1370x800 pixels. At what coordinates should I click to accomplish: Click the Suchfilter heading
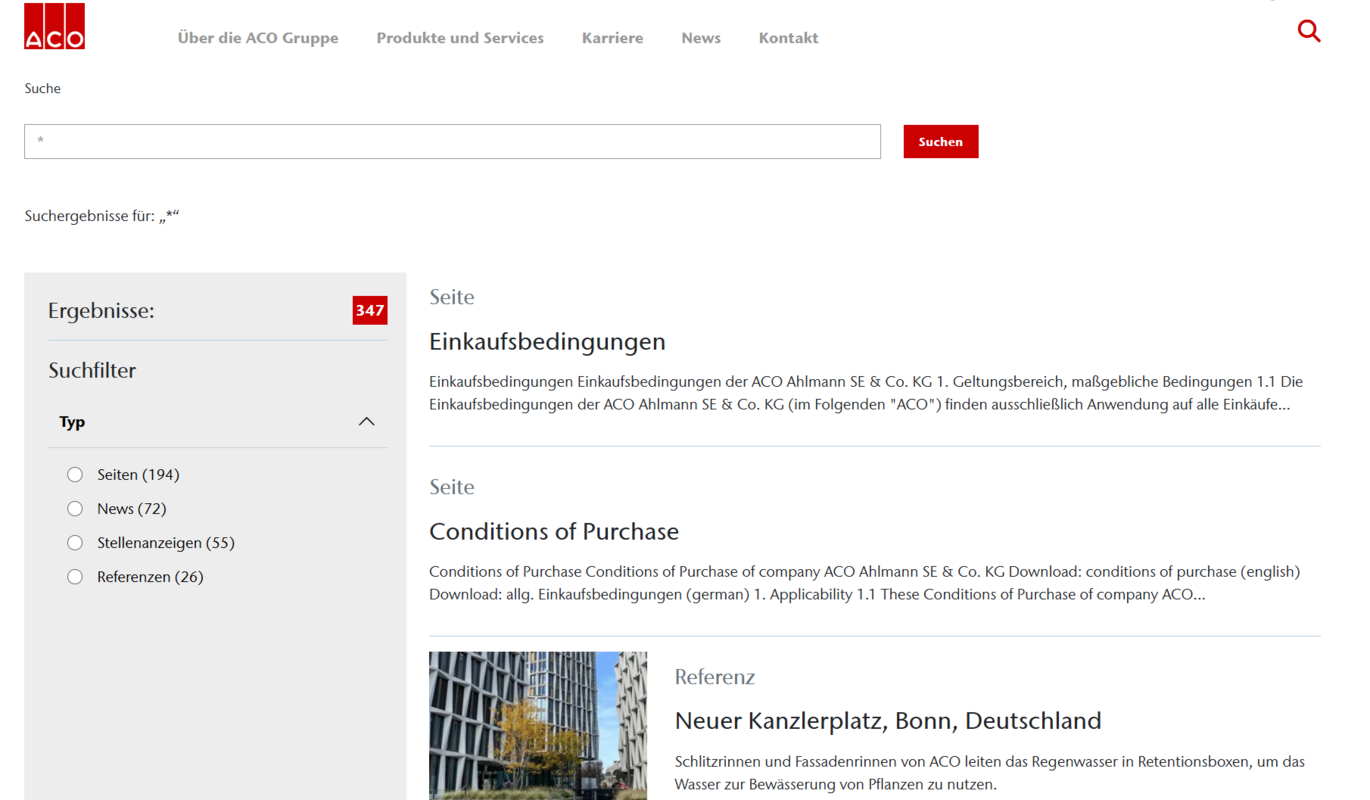point(92,371)
